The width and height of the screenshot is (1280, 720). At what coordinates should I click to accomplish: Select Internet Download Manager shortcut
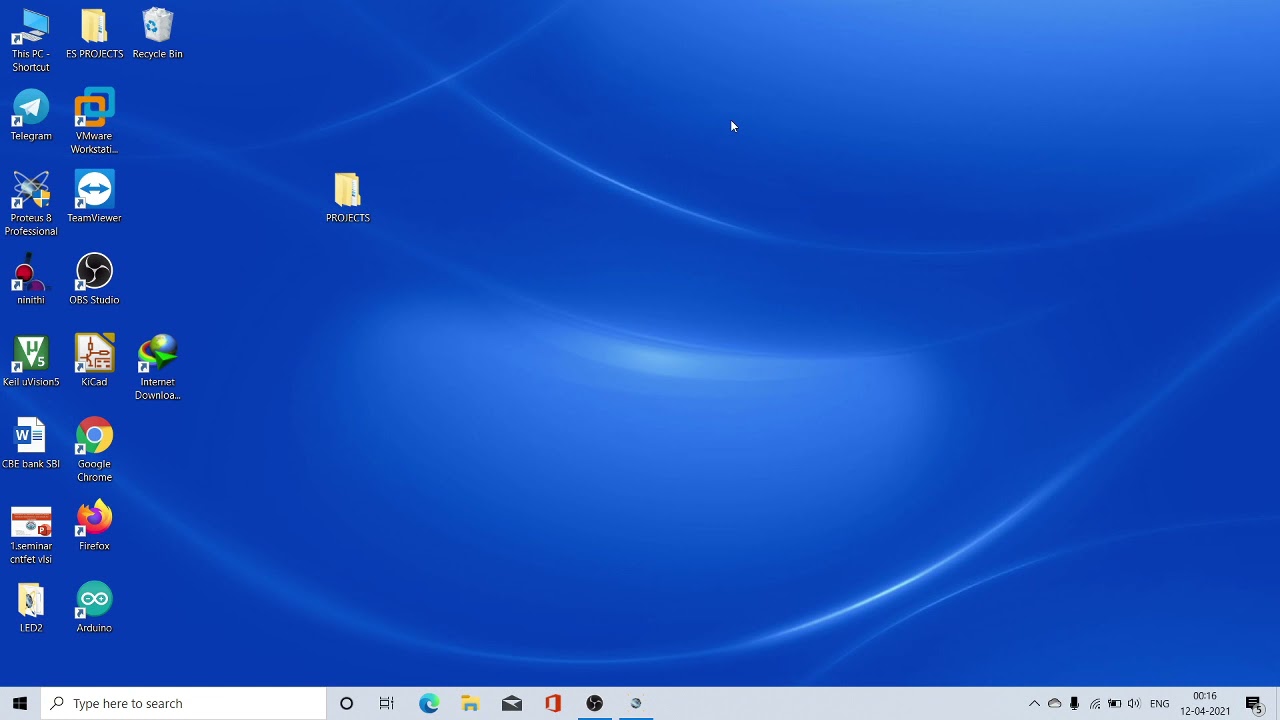tap(157, 368)
